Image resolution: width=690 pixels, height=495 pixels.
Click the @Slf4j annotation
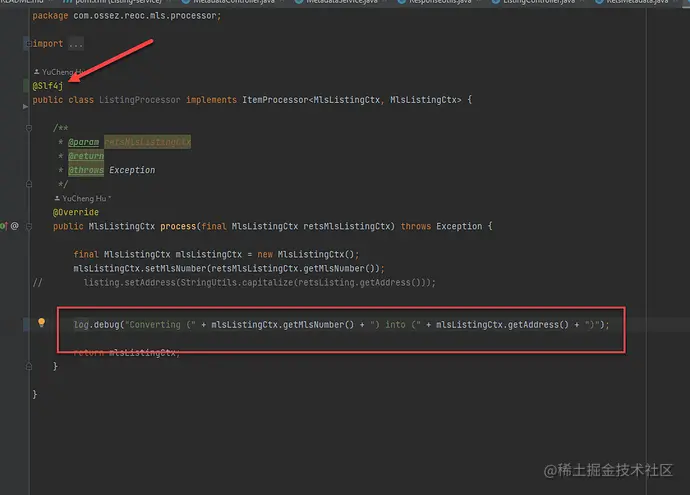click(x=48, y=86)
